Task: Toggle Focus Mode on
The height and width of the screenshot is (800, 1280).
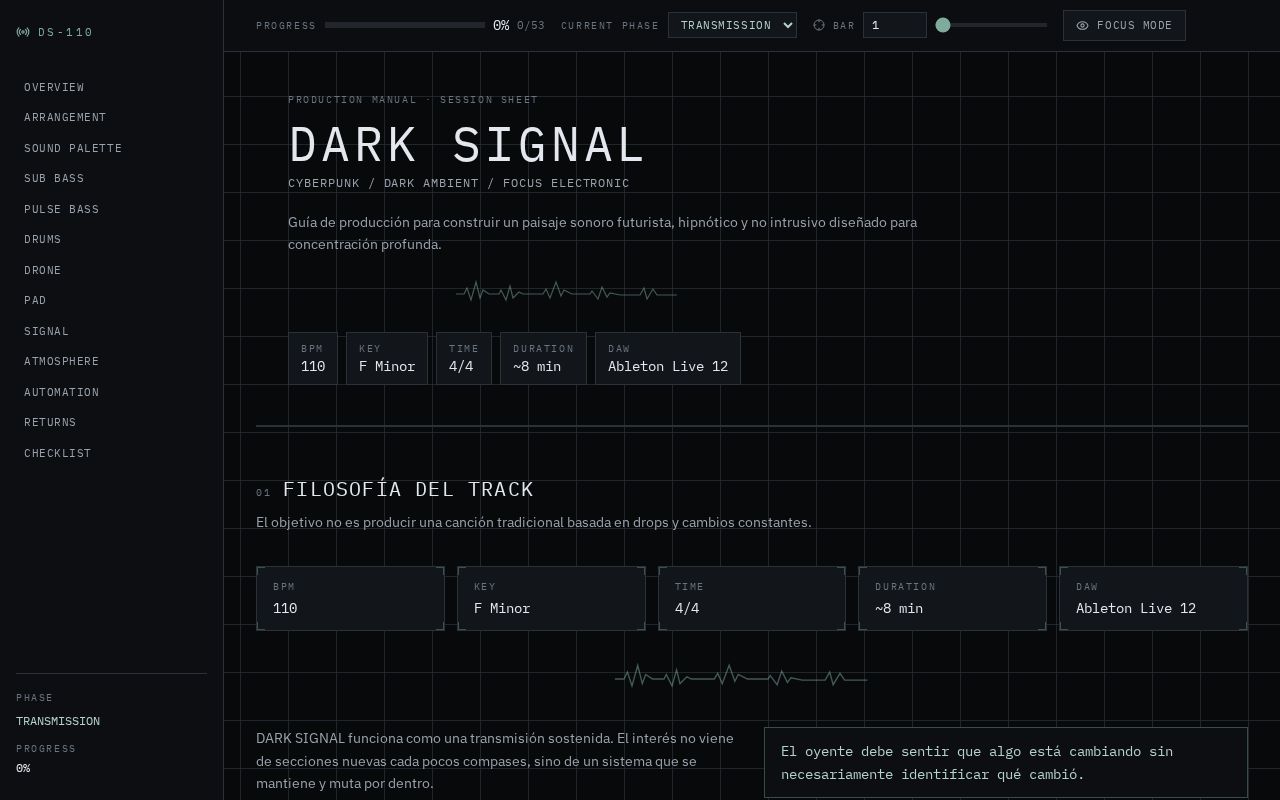Action: pyautogui.click(x=1124, y=25)
